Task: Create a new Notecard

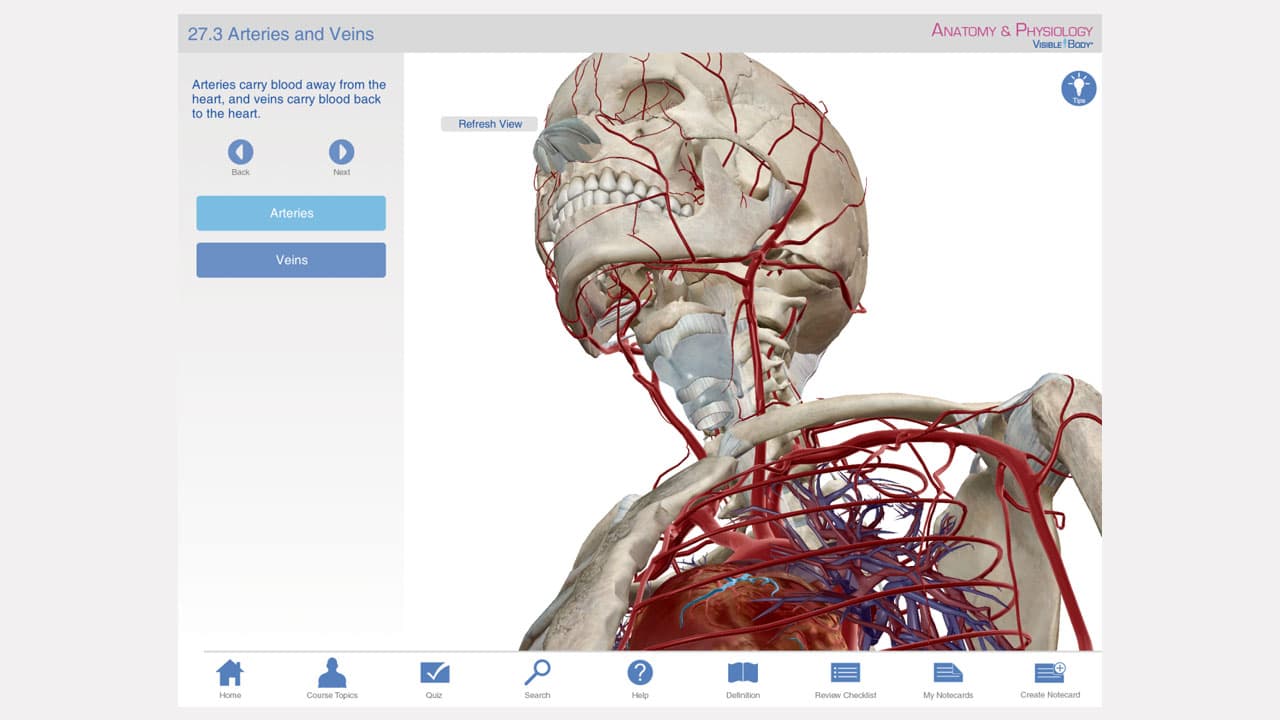Action: click(1049, 676)
